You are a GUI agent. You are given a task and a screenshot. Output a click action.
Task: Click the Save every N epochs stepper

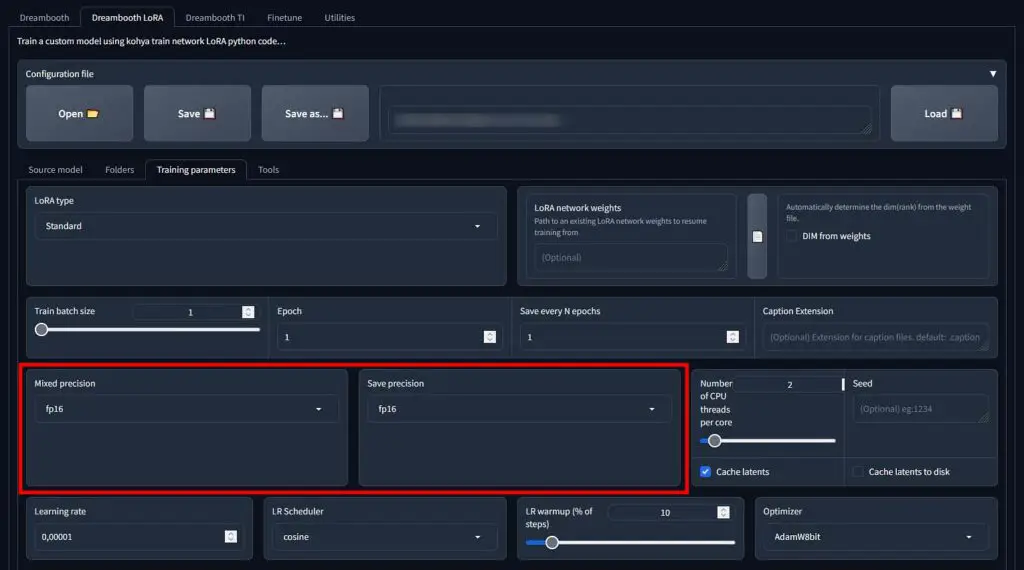click(732, 337)
